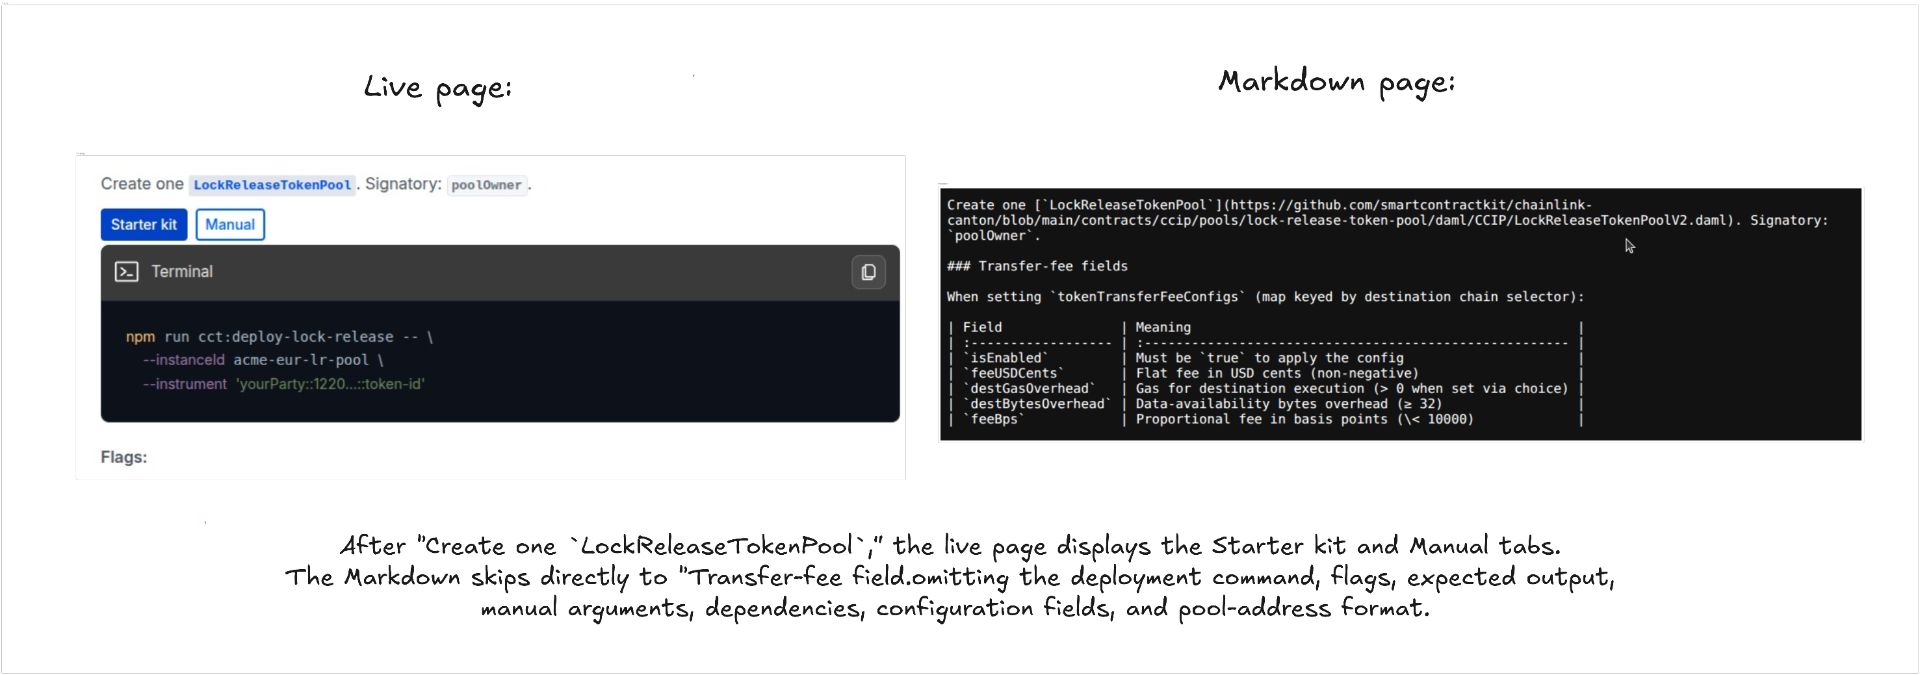This screenshot has width=1920, height=675.
Task: Click the 'When setting tokenTransferFeeConfigs' line
Action: click(x=1265, y=297)
